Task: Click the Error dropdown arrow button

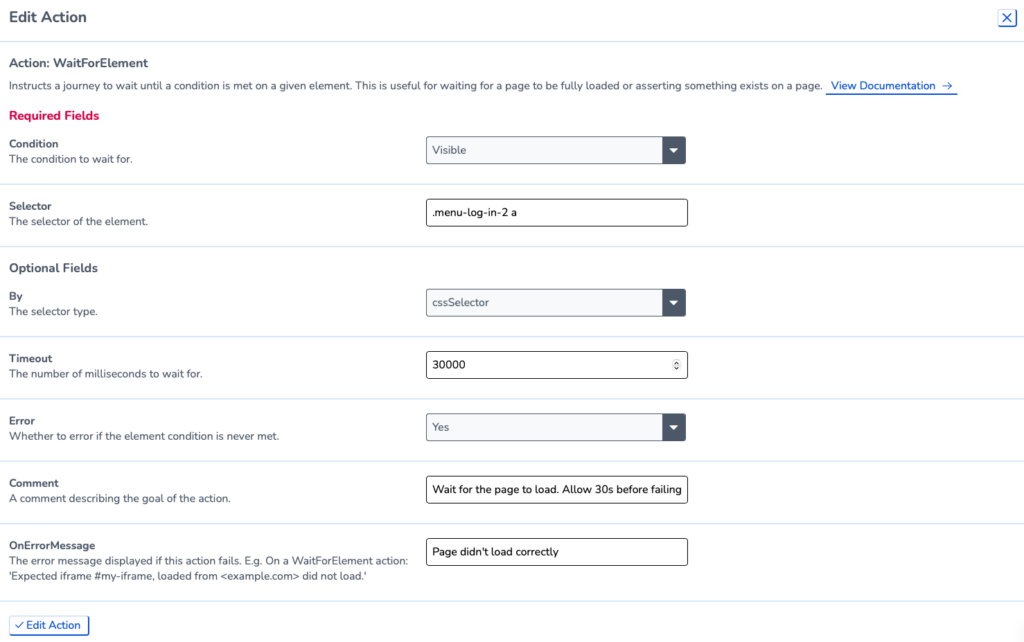Action: tap(673, 427)
